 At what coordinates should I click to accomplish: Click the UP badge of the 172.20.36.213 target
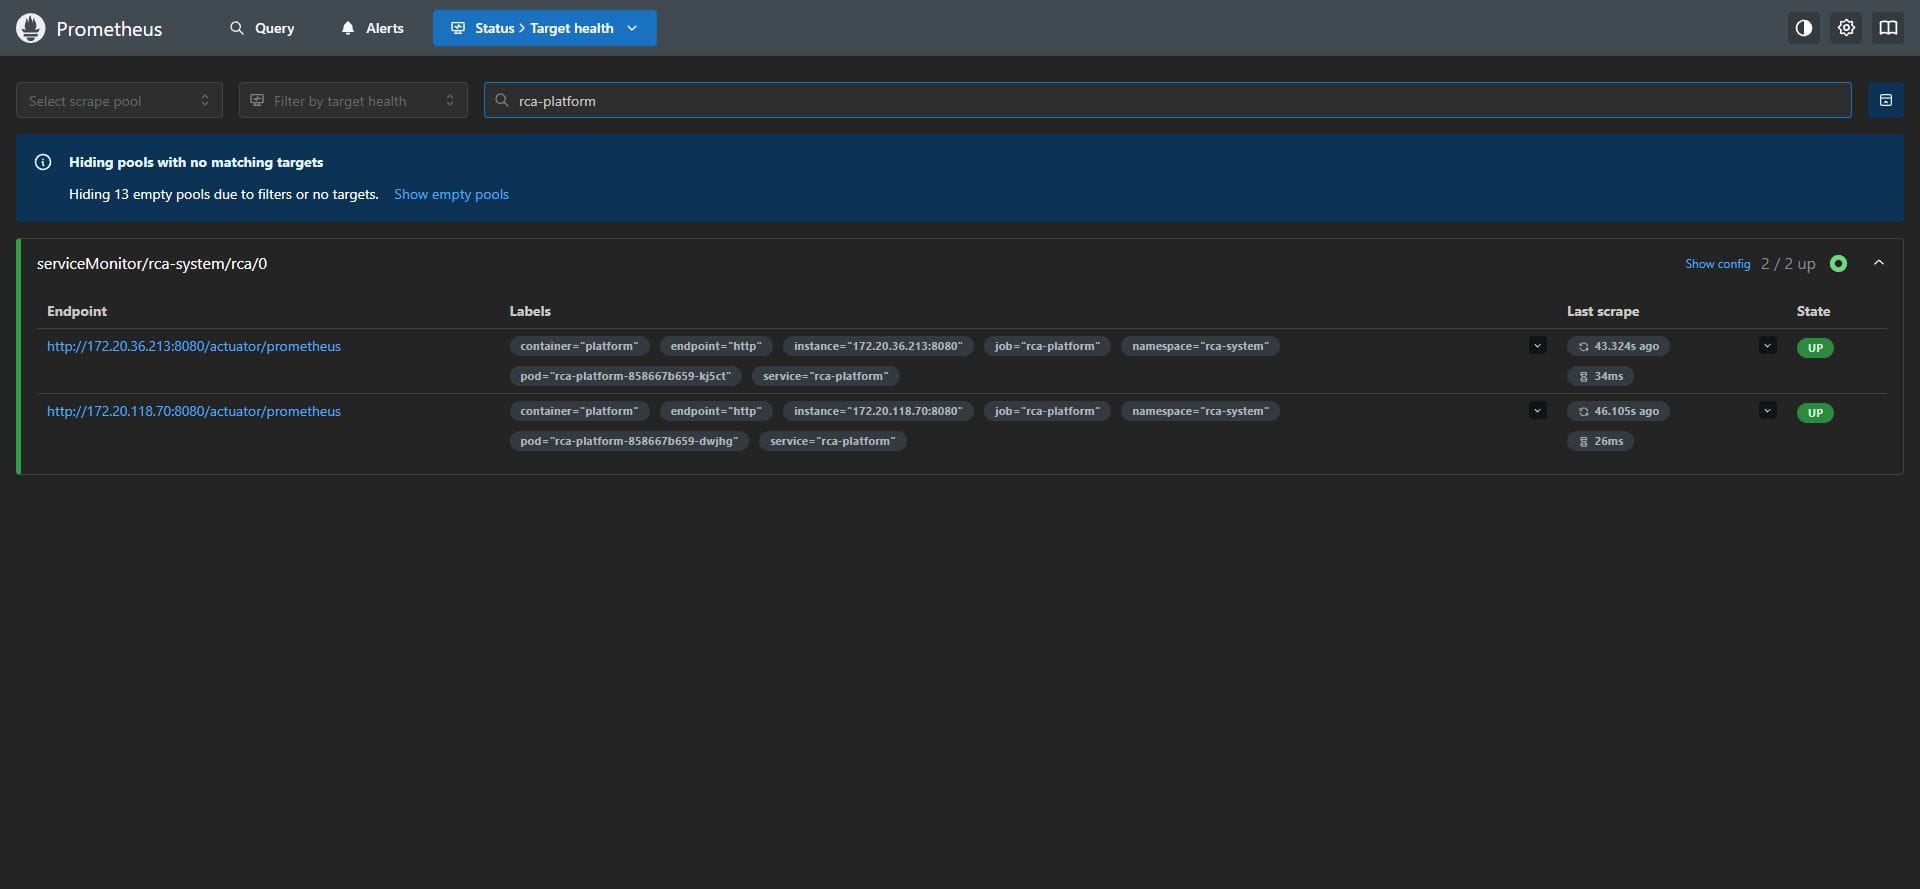(1815, 348)
